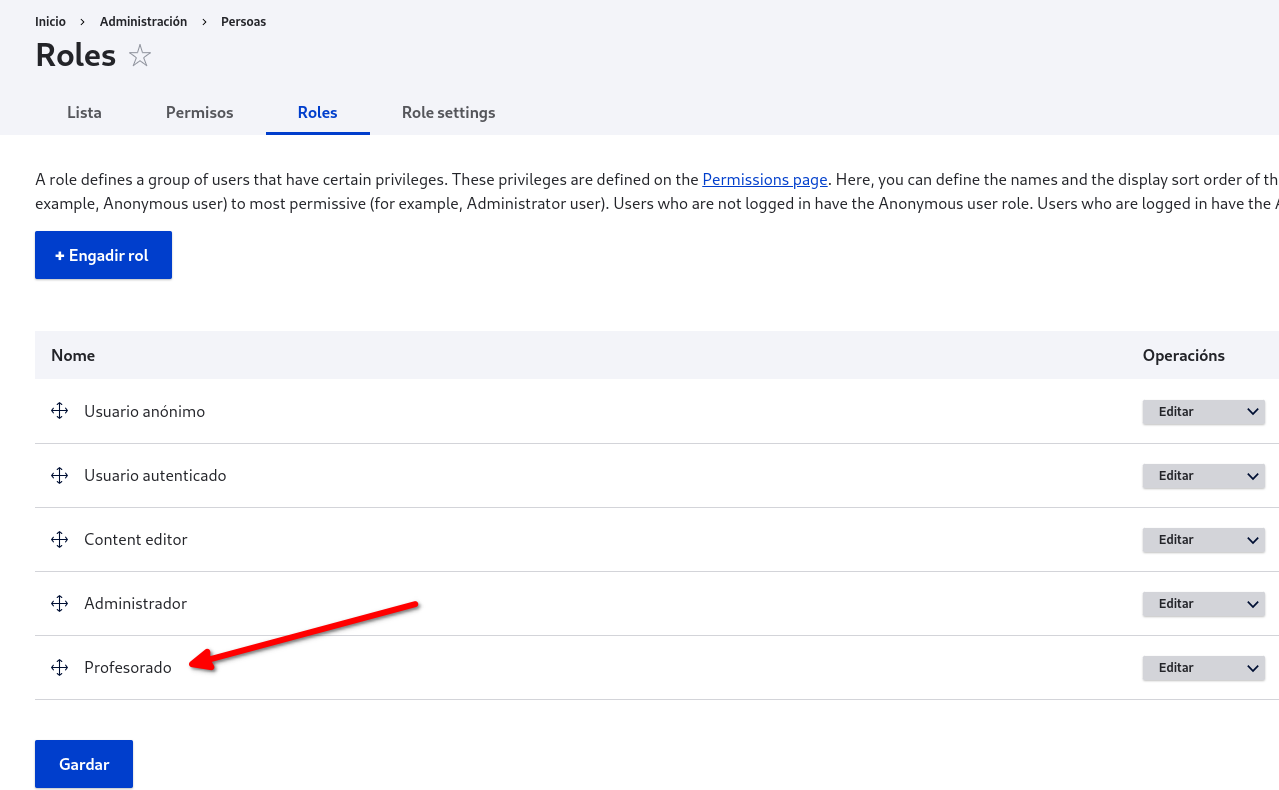Open operations dropdown arrow for Profesorado
Screen dimensions: 1279x790
pyautogui.click(x=1253, y=668)
